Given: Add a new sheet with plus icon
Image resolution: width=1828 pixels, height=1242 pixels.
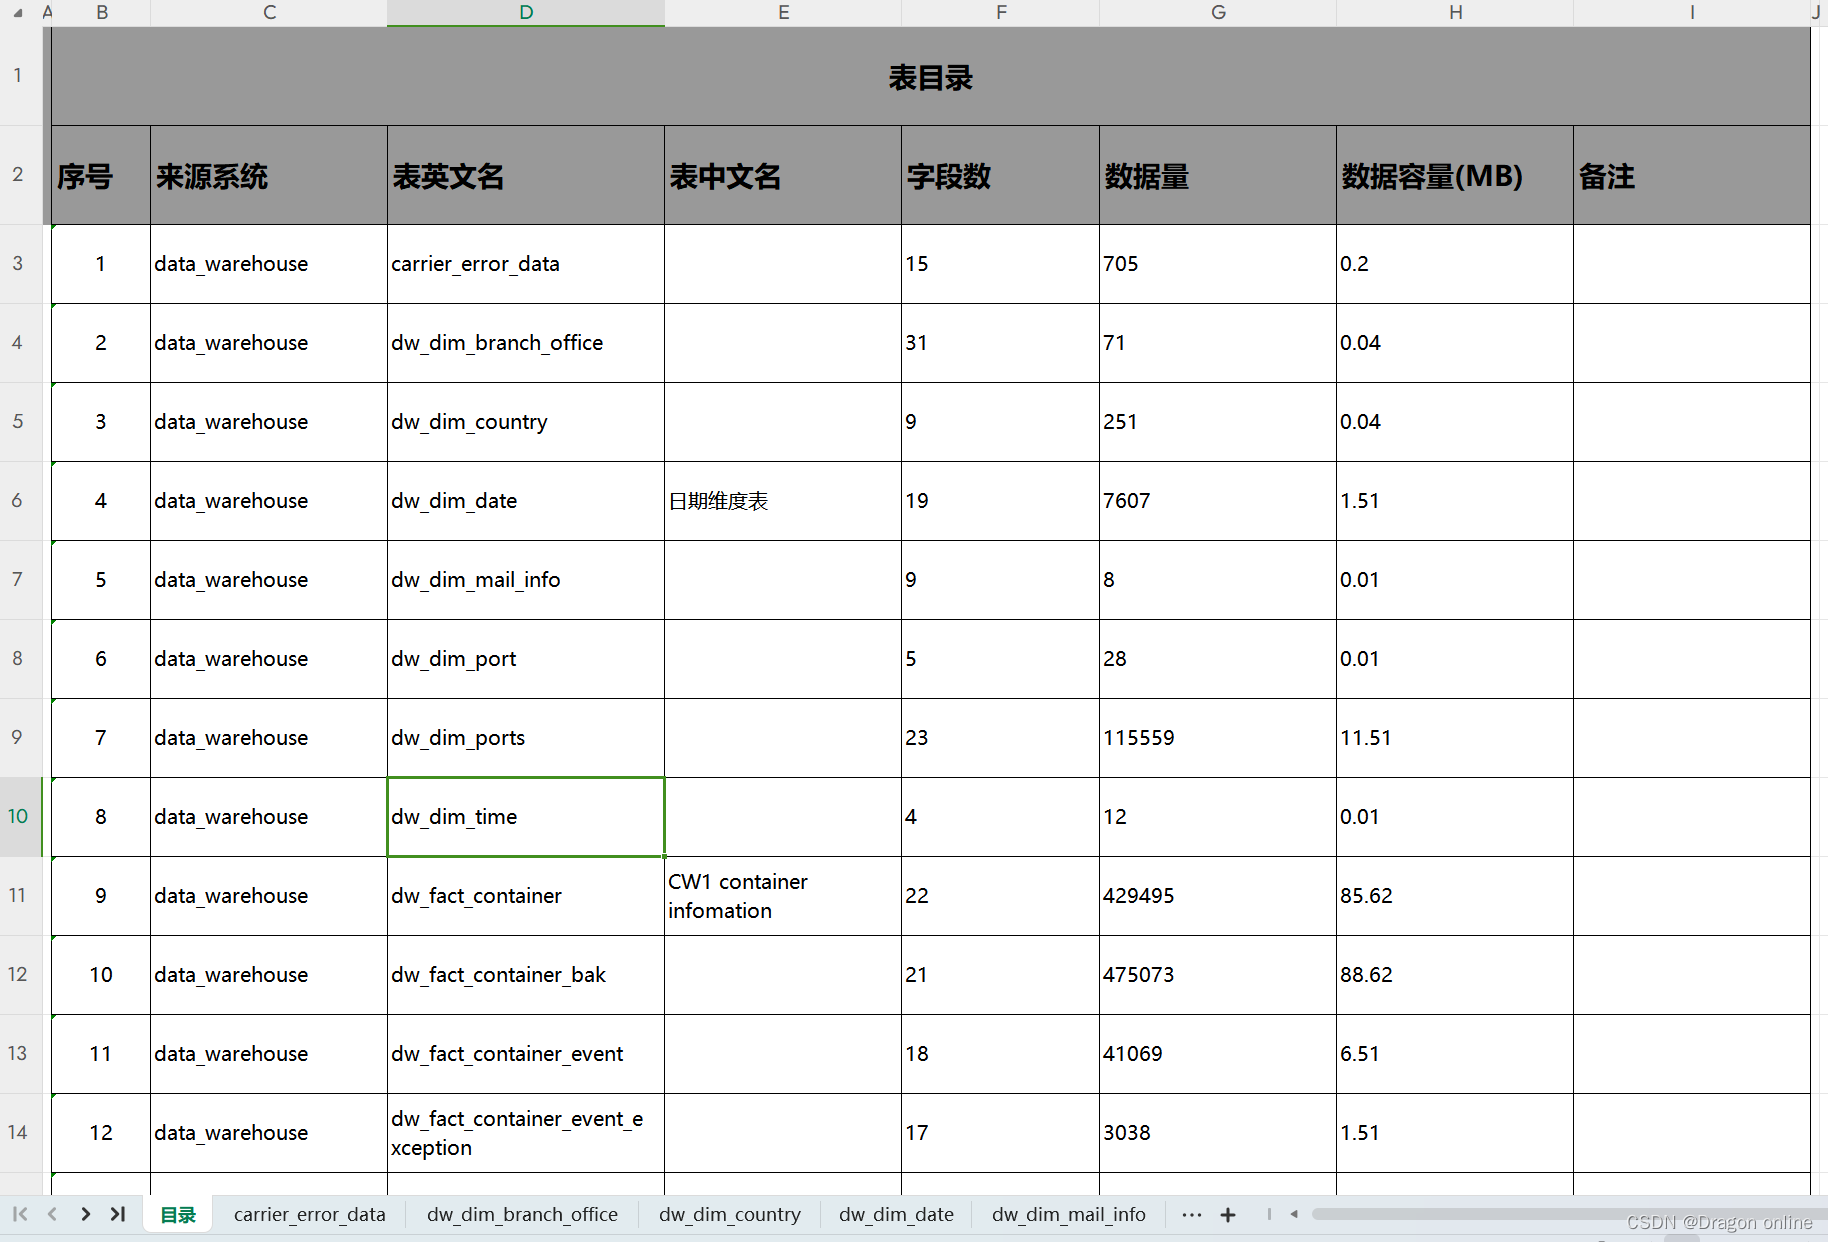Looking at the screenshot, I should click(x=1228, y=1215).
